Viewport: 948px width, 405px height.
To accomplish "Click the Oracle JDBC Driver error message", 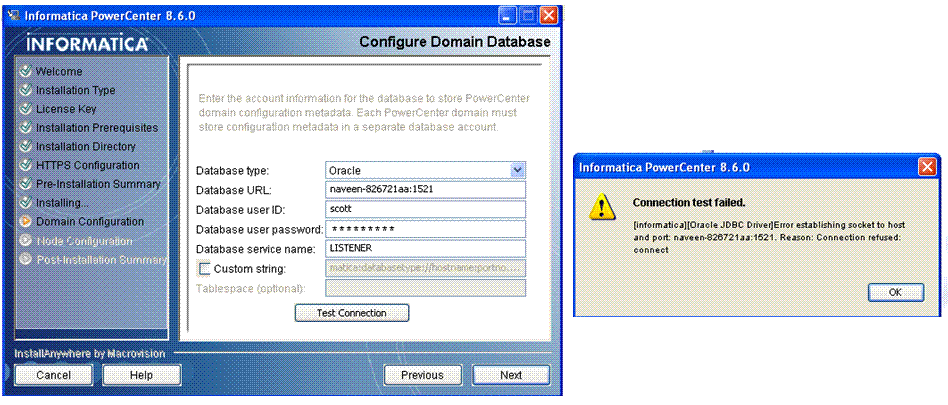I will pyautogui.click(x=768, y=236).
